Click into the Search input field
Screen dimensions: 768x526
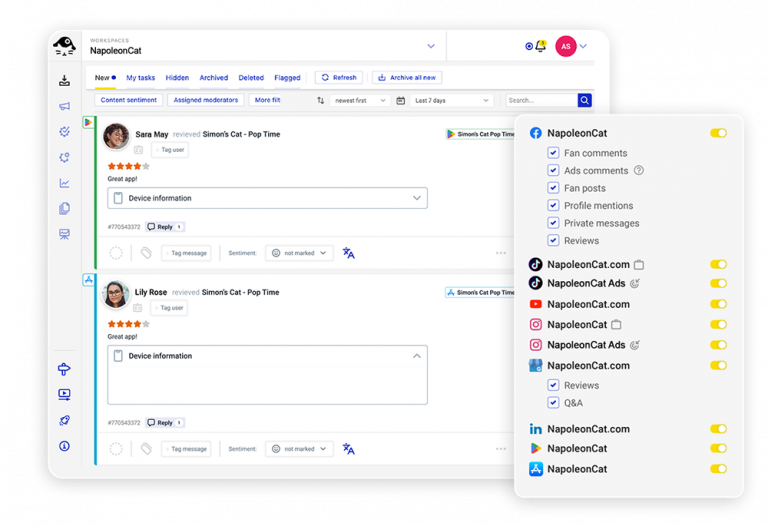[x=542, y=100]
